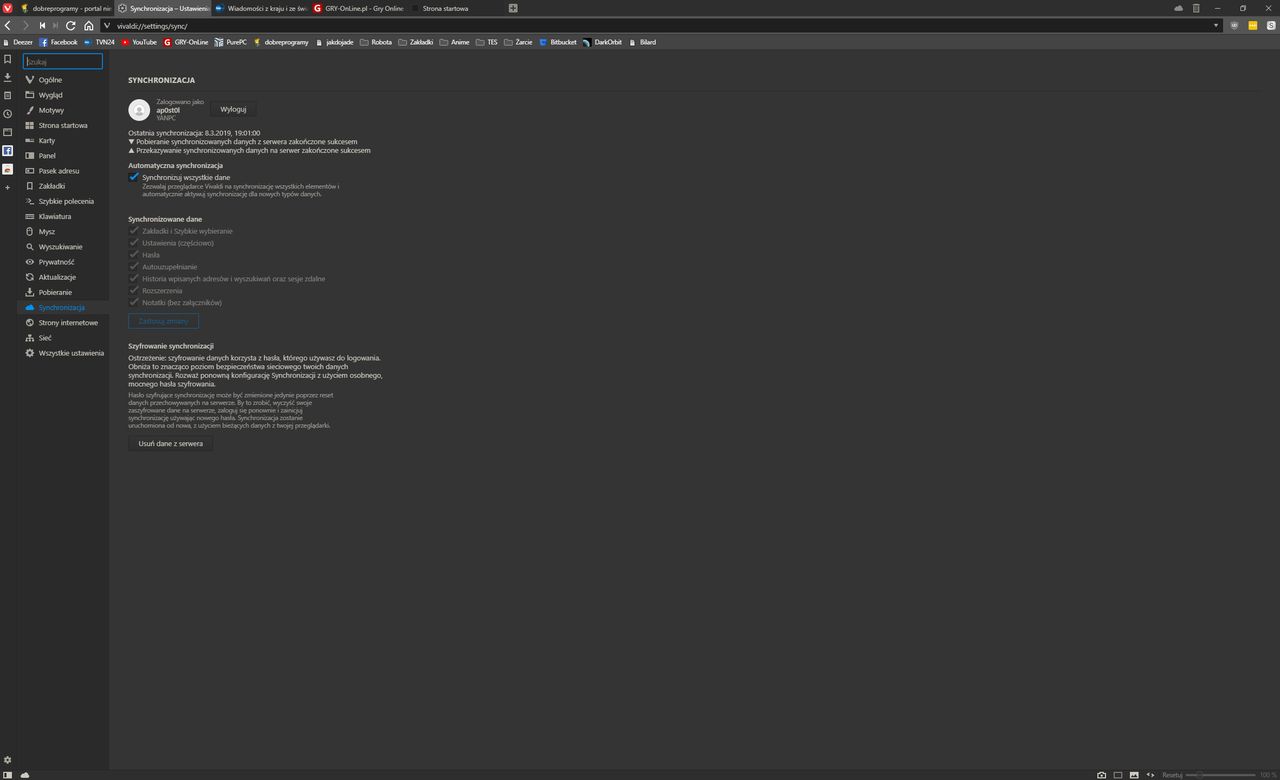This screenshot has width=1280, height=780.
Task: Open Wszystkie ustawienia in sidebar
Action: pyautogui.click(x=64, y=353)
